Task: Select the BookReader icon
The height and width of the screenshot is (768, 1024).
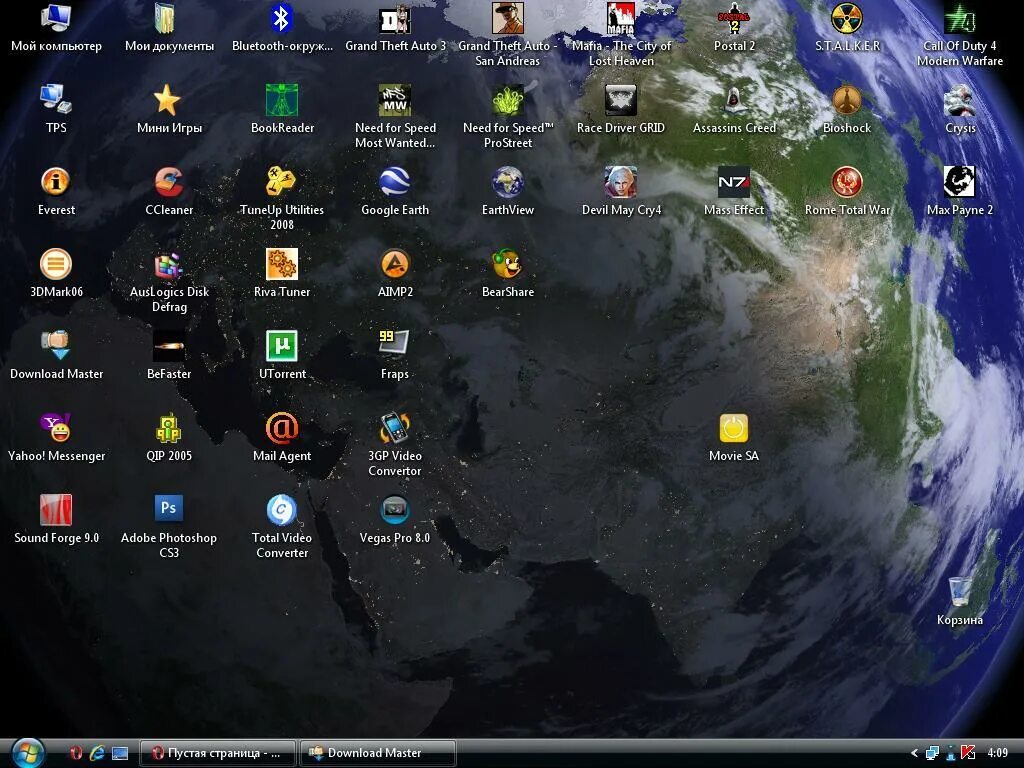Action: pyautogui.click(x=282, y=100)
